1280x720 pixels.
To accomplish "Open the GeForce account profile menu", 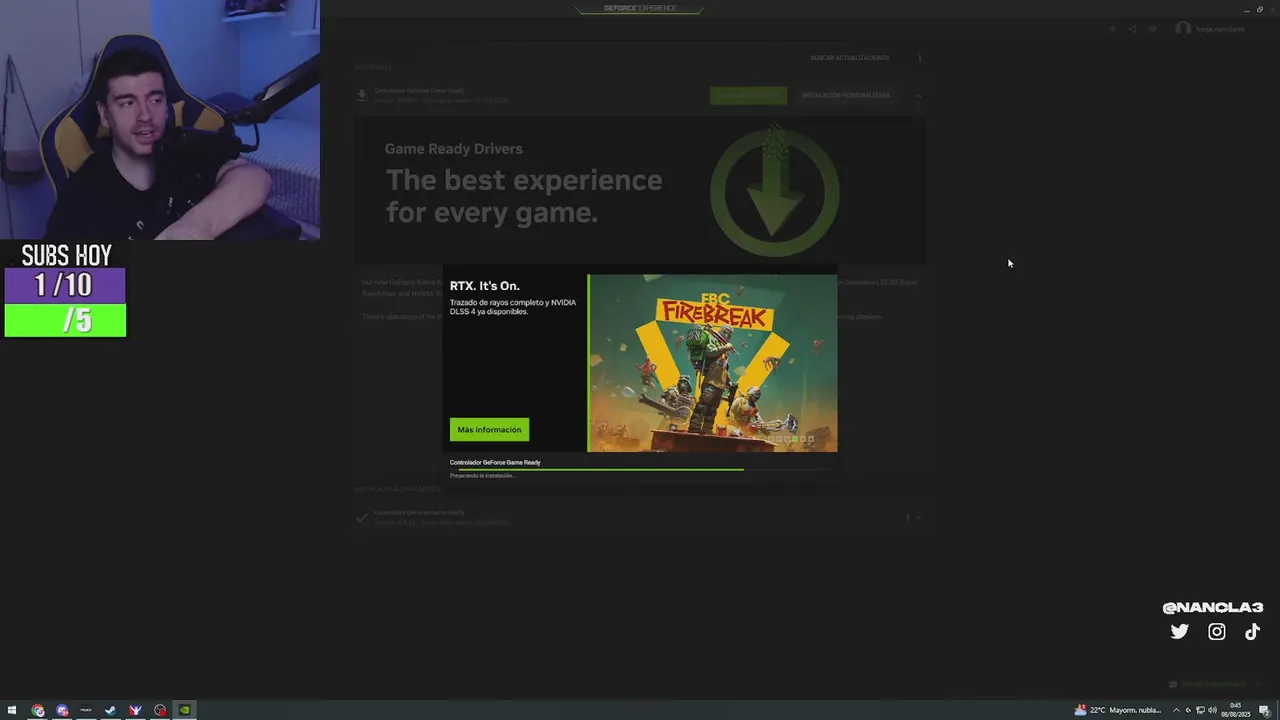I will [x=1210, y=29].
